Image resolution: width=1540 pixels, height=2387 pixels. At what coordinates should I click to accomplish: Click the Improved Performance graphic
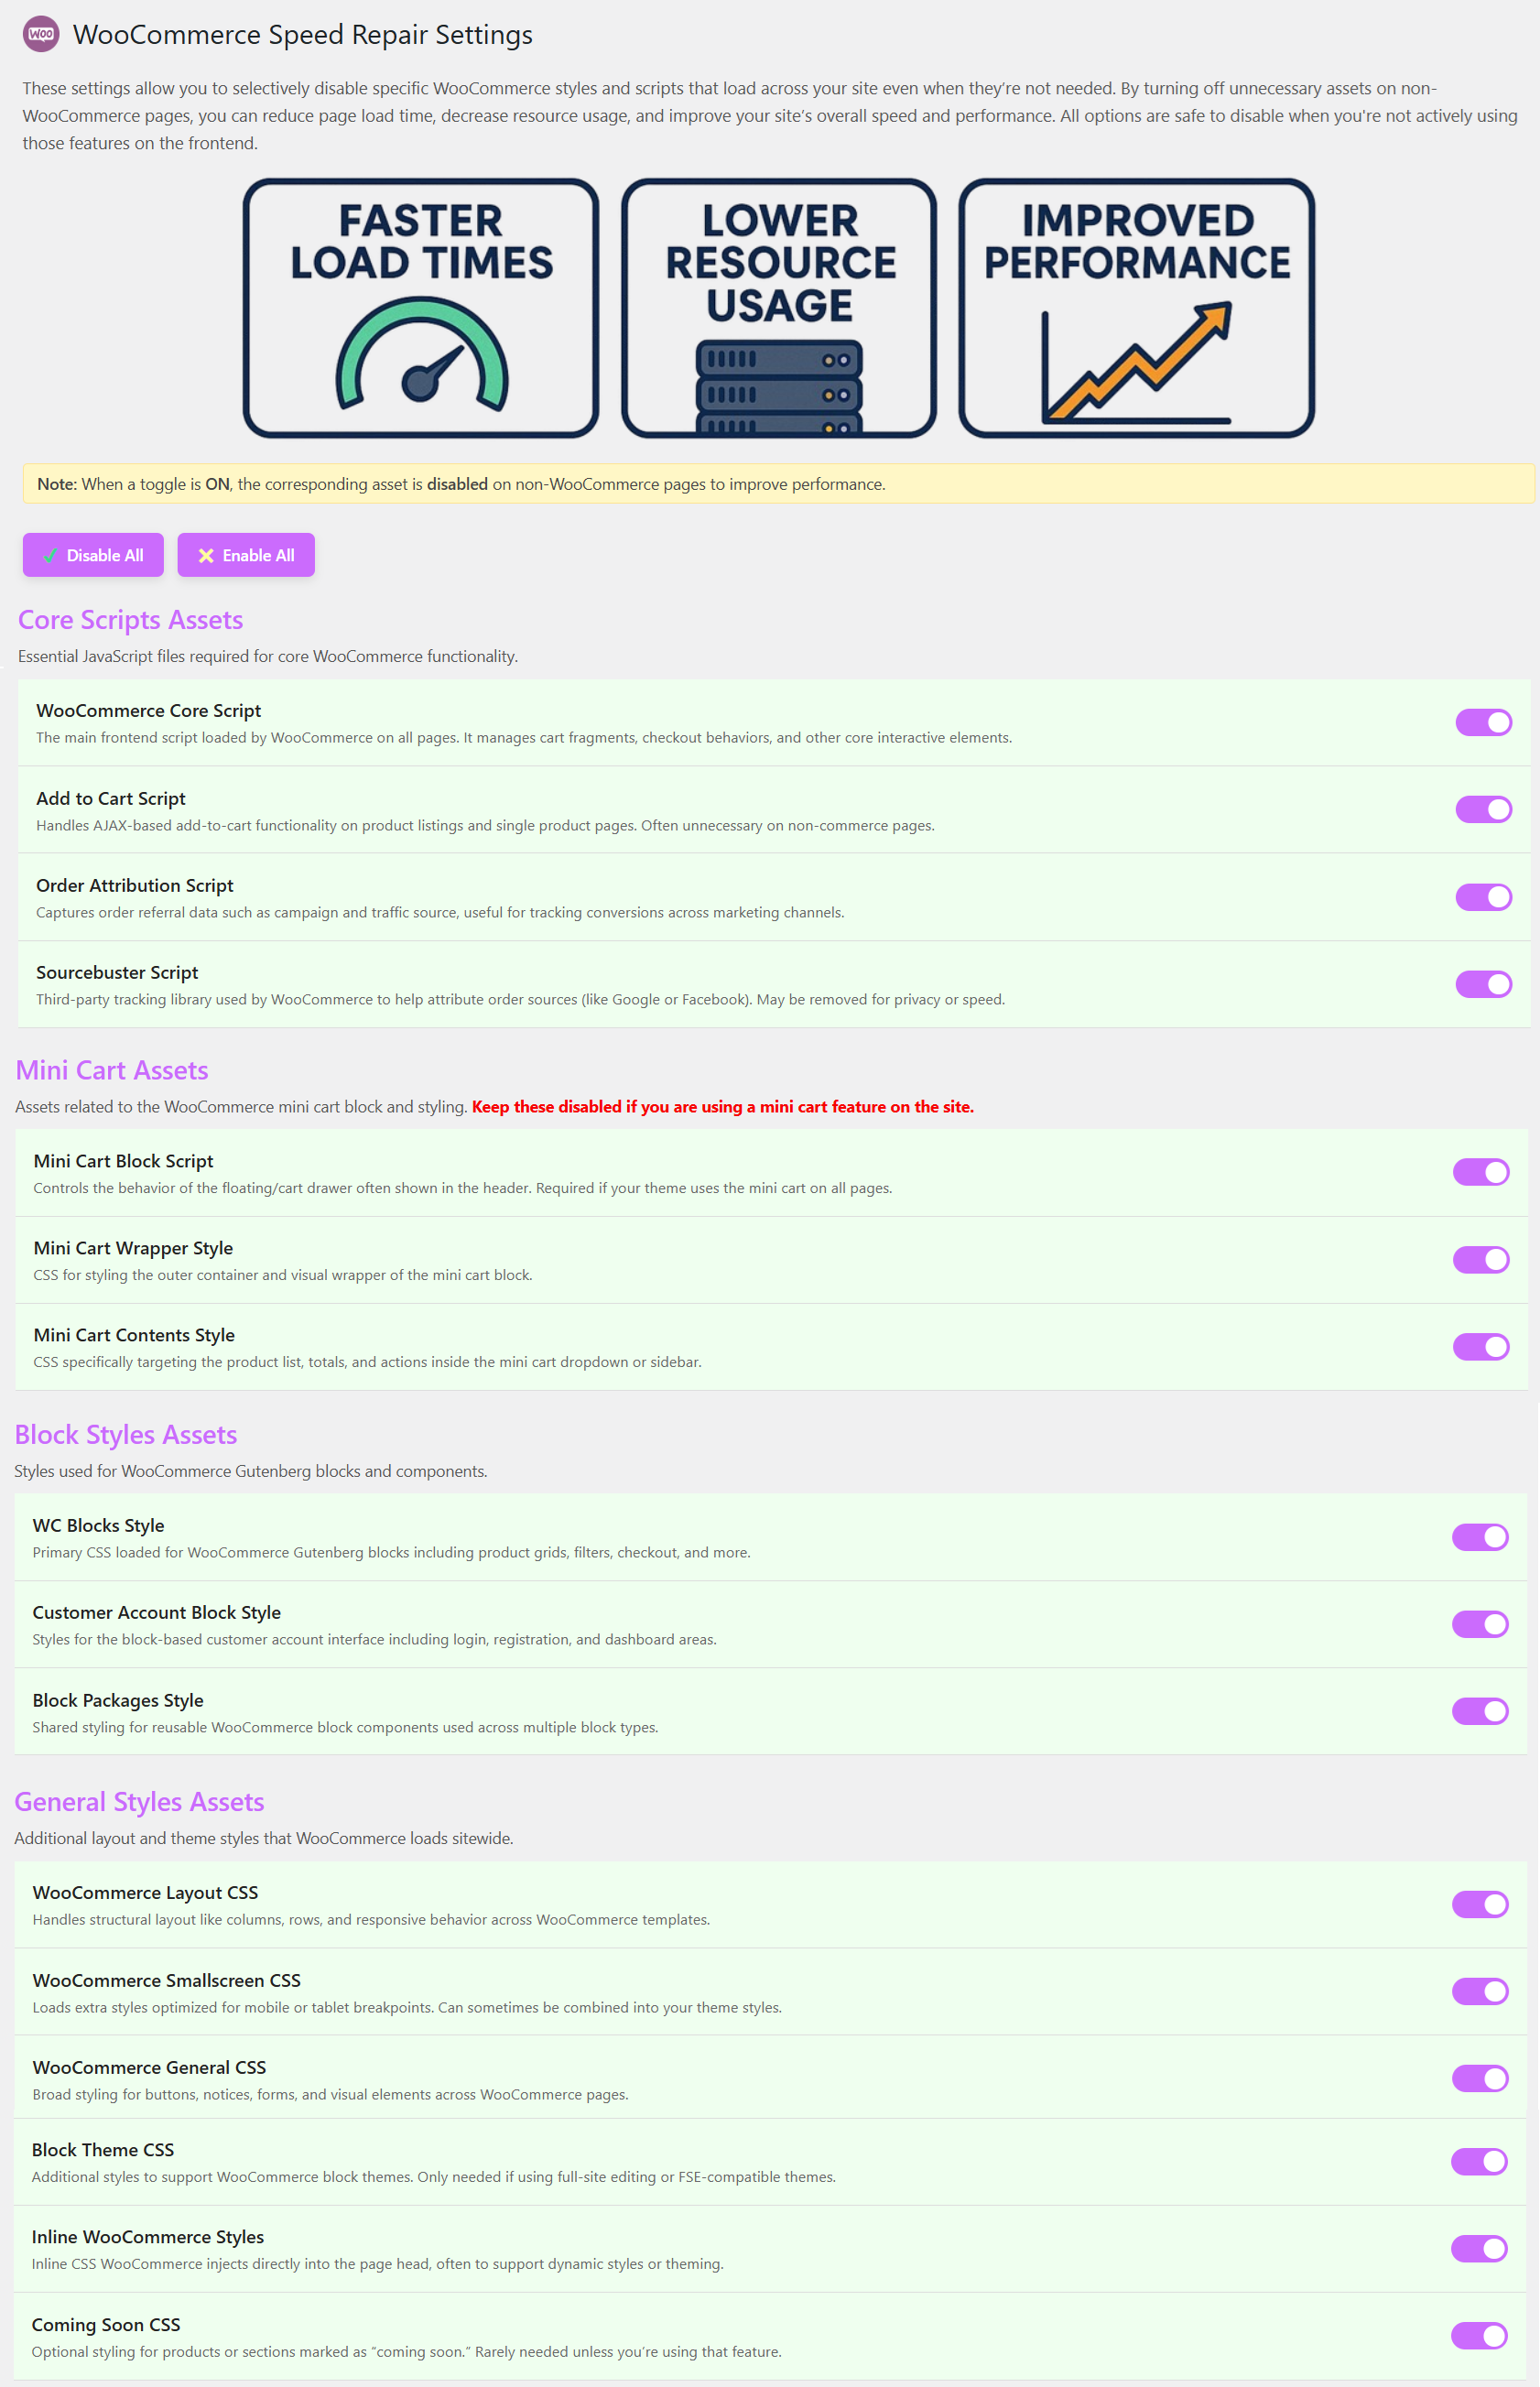1137,308
